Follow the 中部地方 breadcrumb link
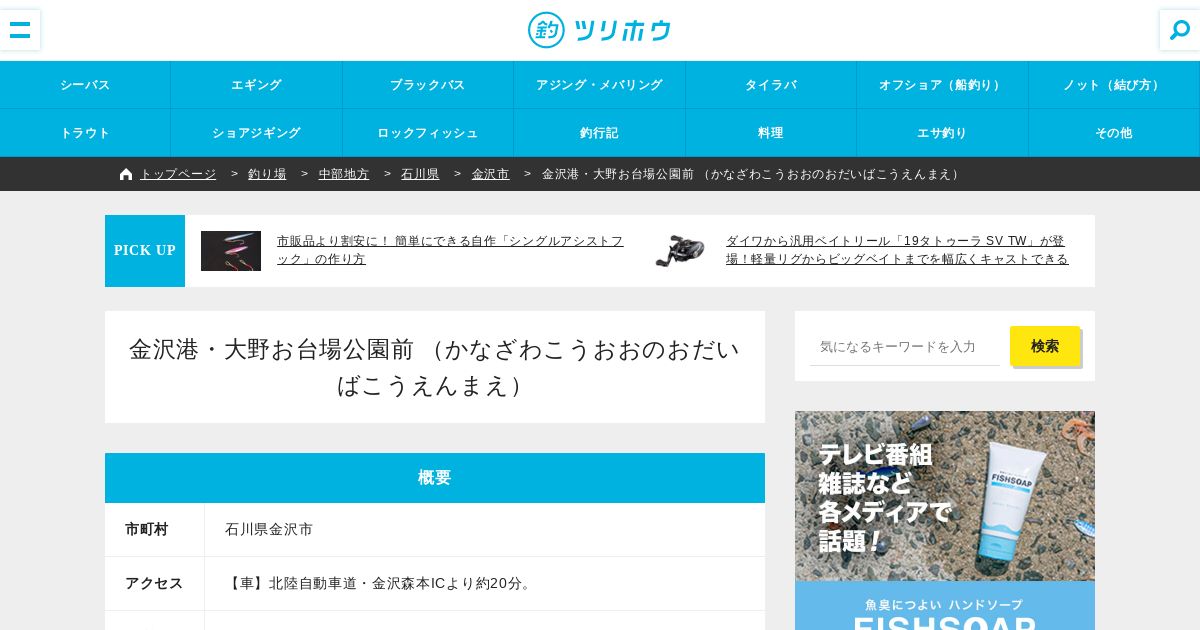1200x630 pixels. click(x=344, y=174)
